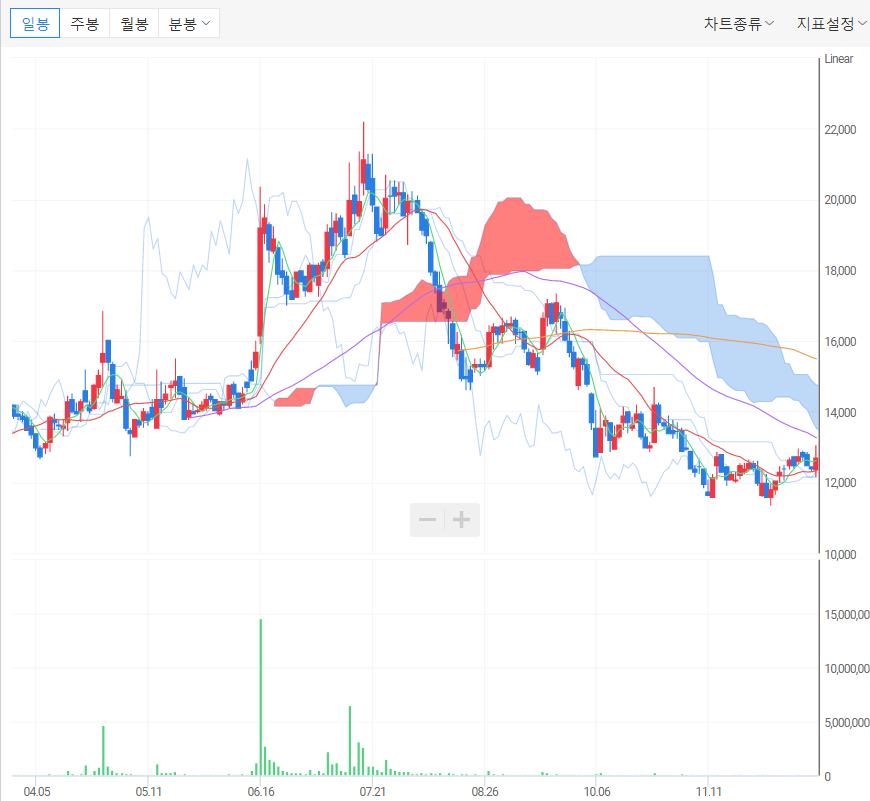Switch to the 월봉 monthly chart tab
The width and height of the screenshot is (870, 801).
pos(134,23)
